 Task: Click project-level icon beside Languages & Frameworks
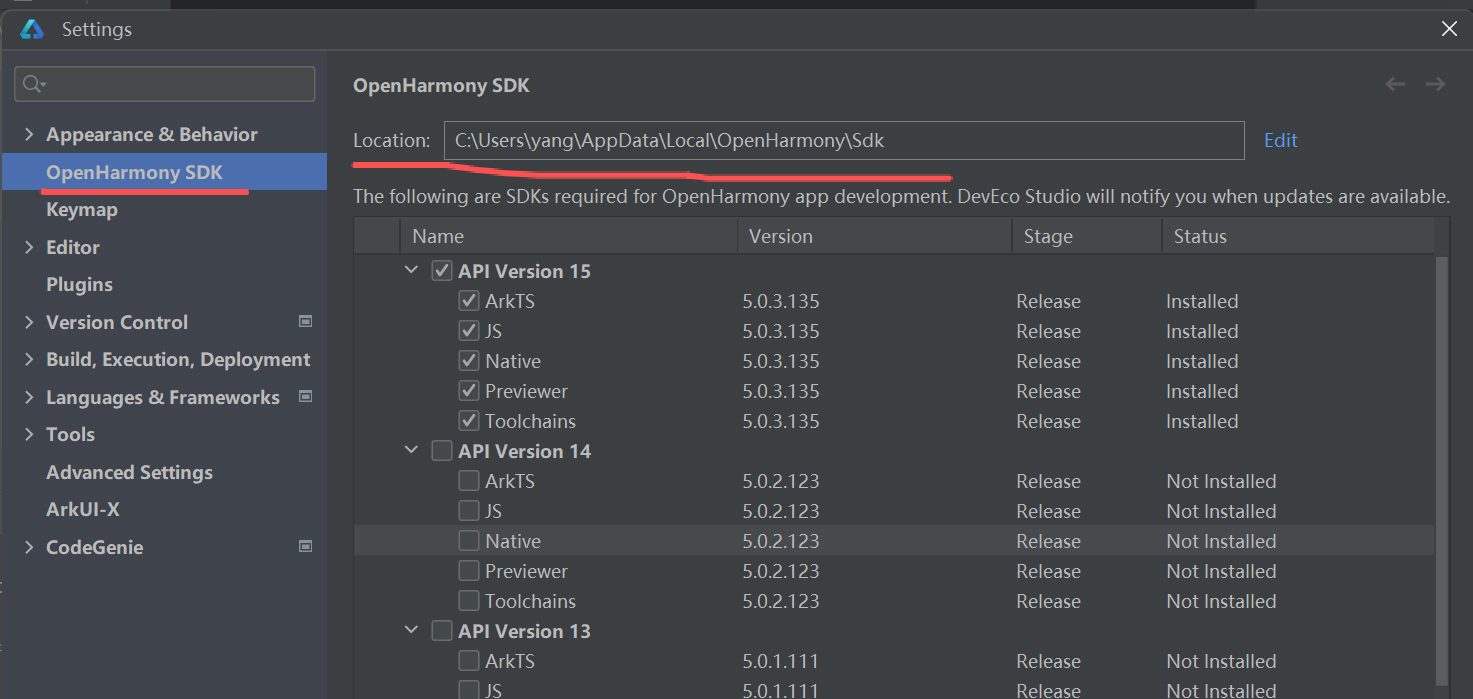pyautogui.click(x=306, y=397)
